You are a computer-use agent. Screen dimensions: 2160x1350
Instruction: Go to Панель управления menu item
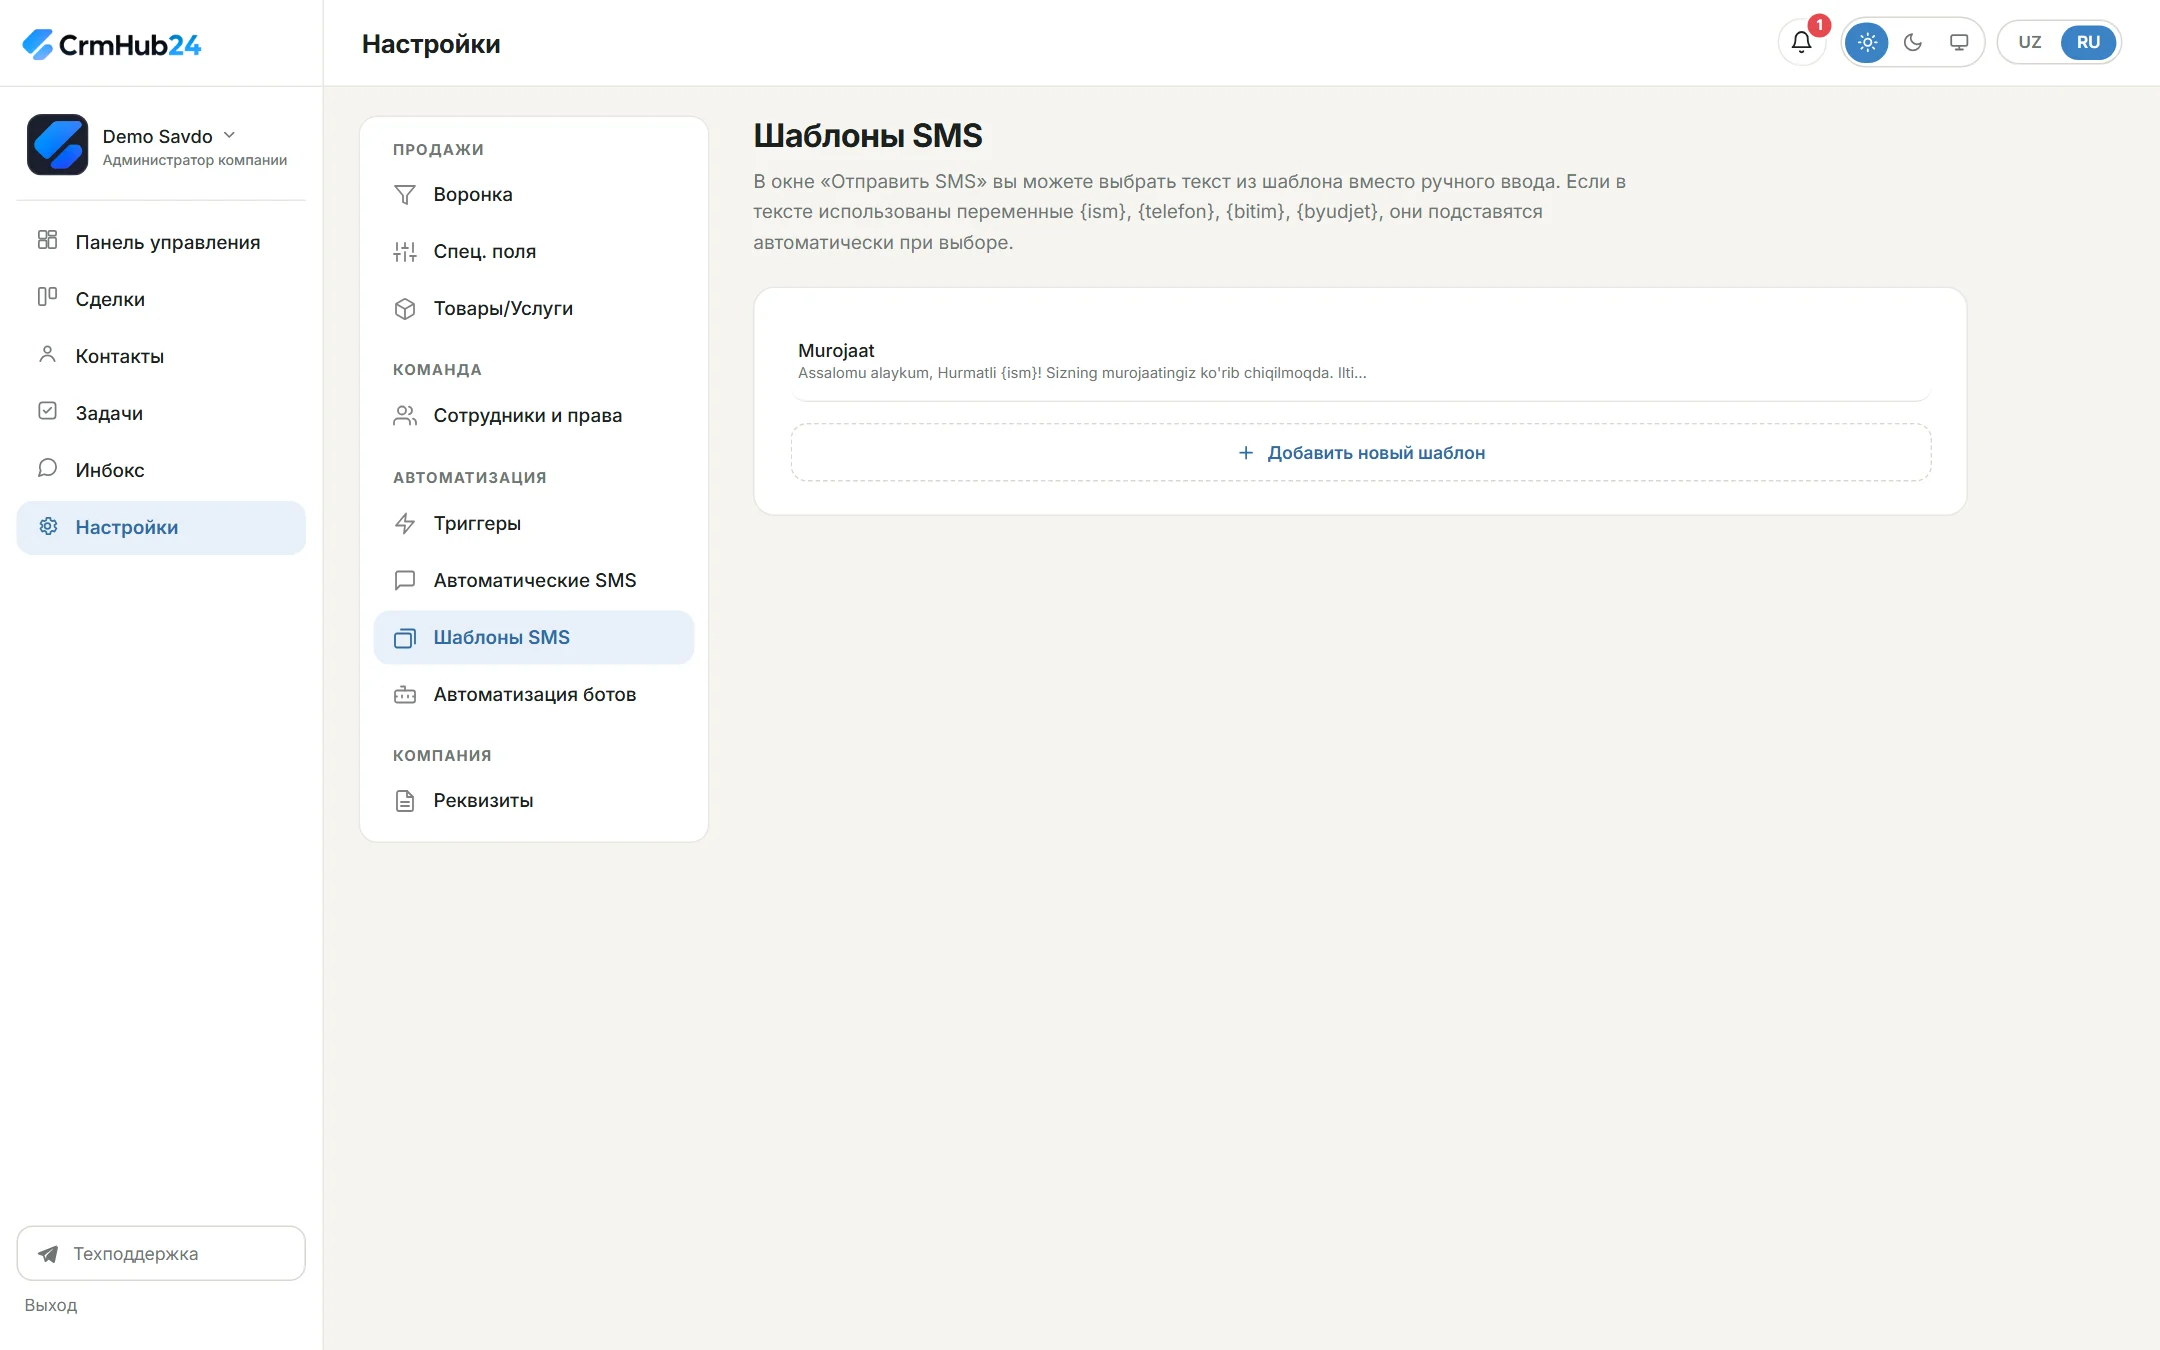[161, 241]
